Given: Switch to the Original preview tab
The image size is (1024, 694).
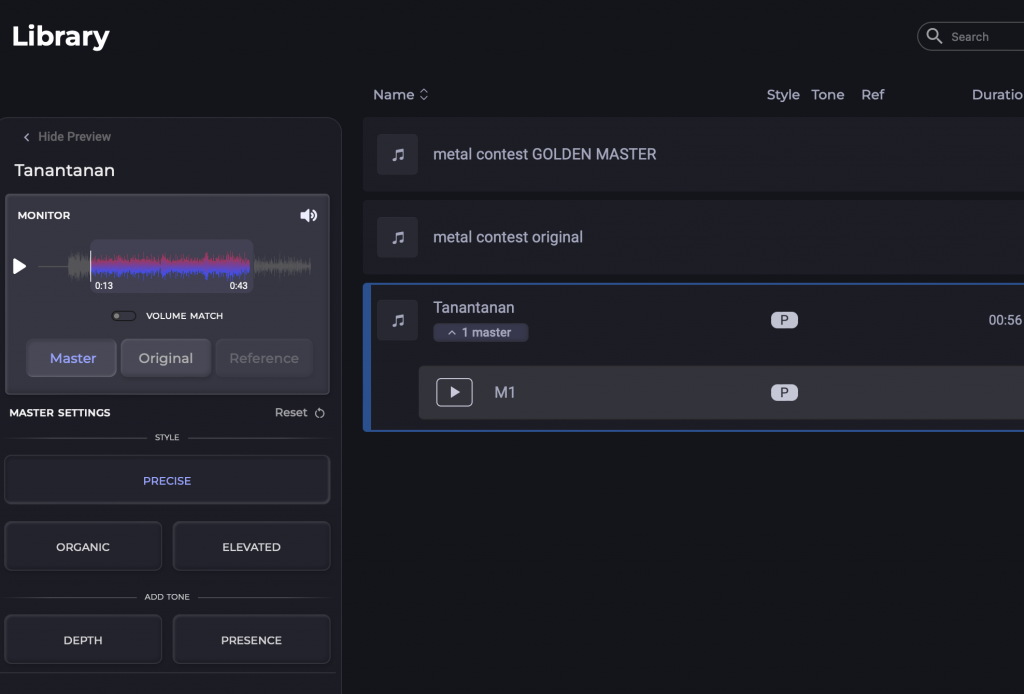Looking at the screenshot, I should [165, 357].
